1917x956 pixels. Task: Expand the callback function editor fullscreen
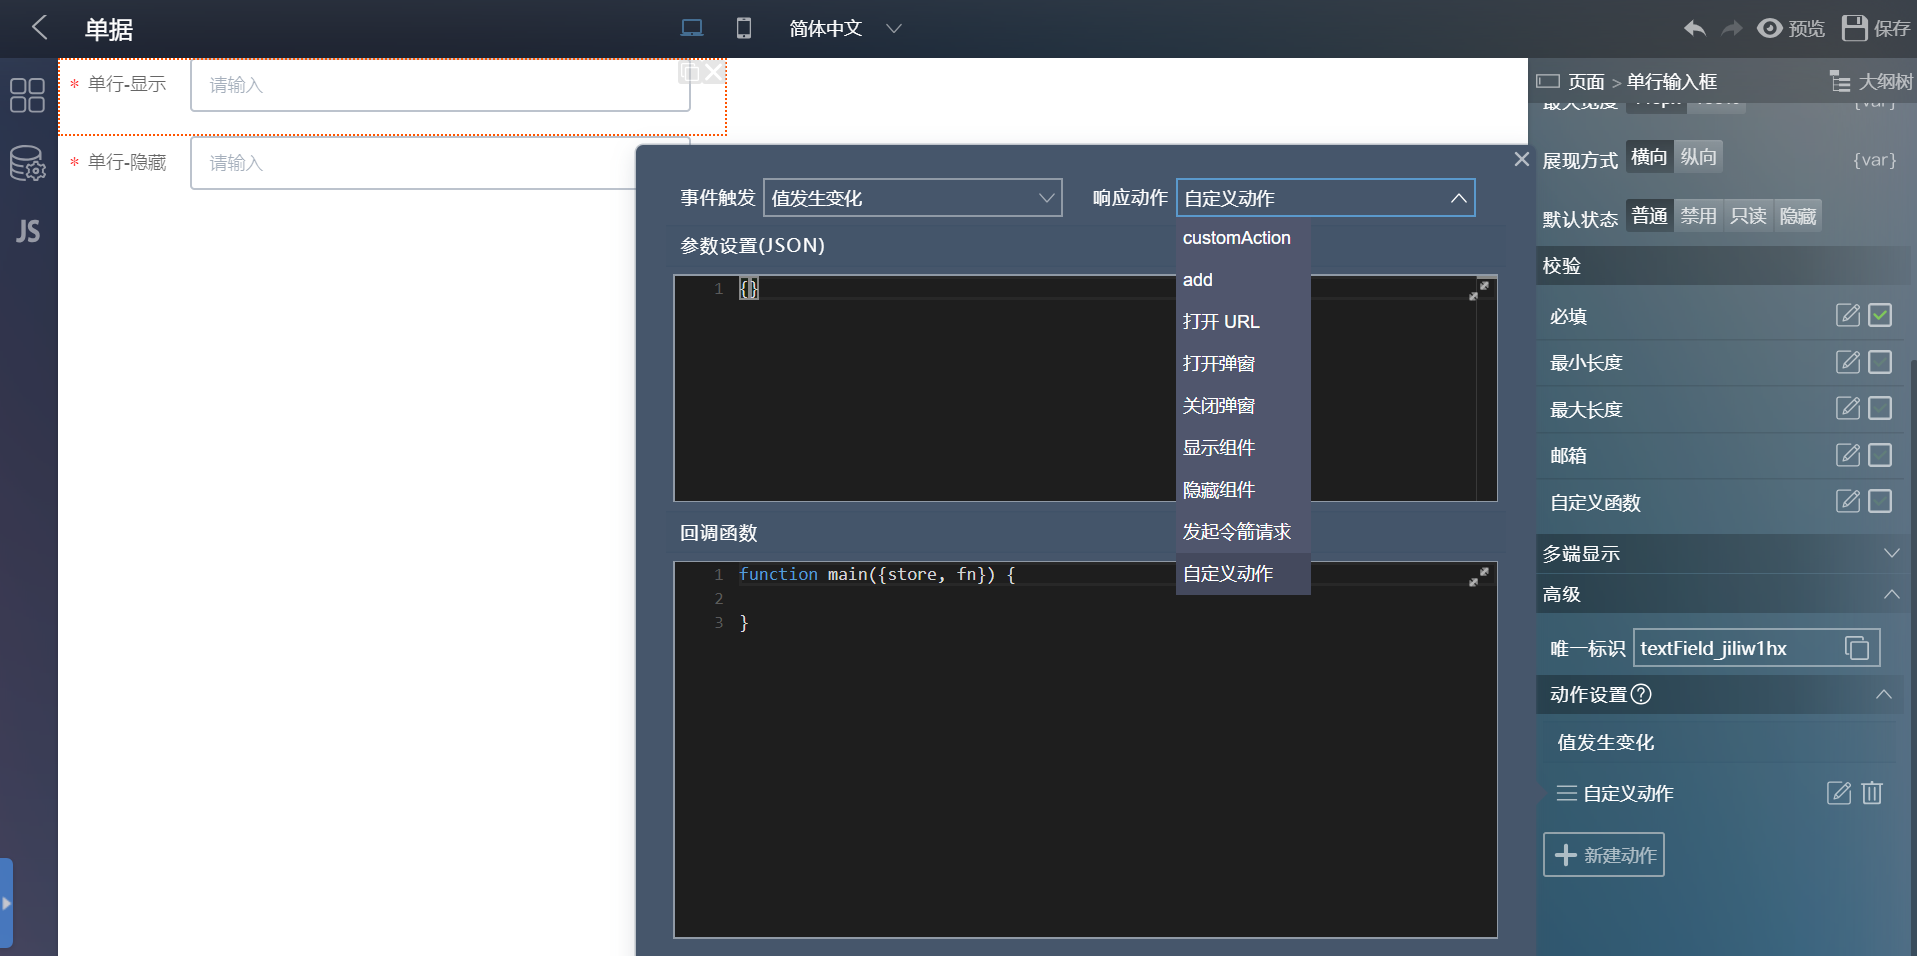[x=1479, y=577]
